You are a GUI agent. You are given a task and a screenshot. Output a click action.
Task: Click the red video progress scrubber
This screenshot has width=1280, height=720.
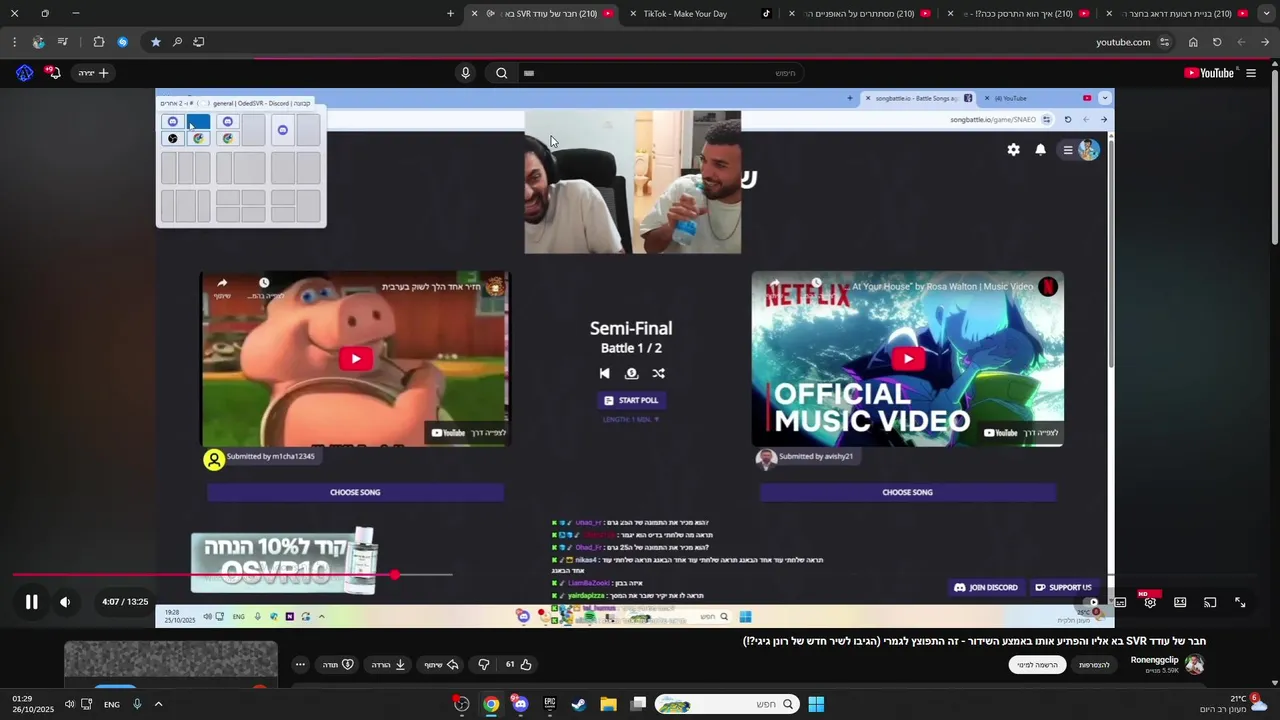(395, 574)
